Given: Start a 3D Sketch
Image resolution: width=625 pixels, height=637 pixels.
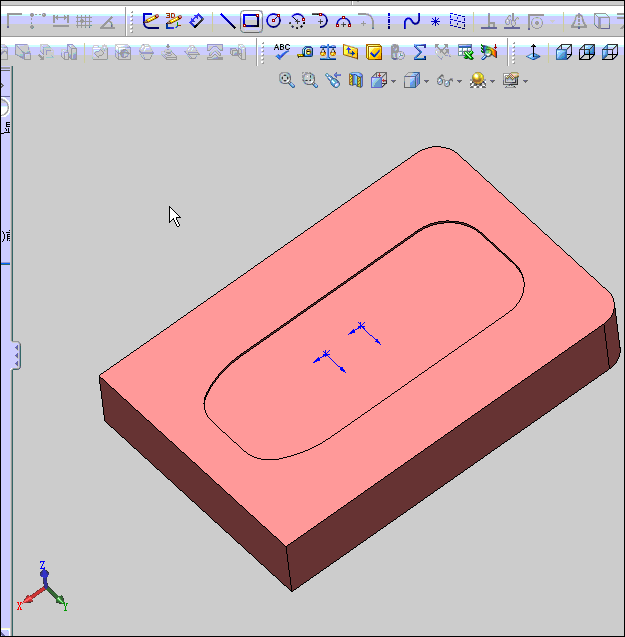Looking at the screenshot, I should (x=174, y=21).
